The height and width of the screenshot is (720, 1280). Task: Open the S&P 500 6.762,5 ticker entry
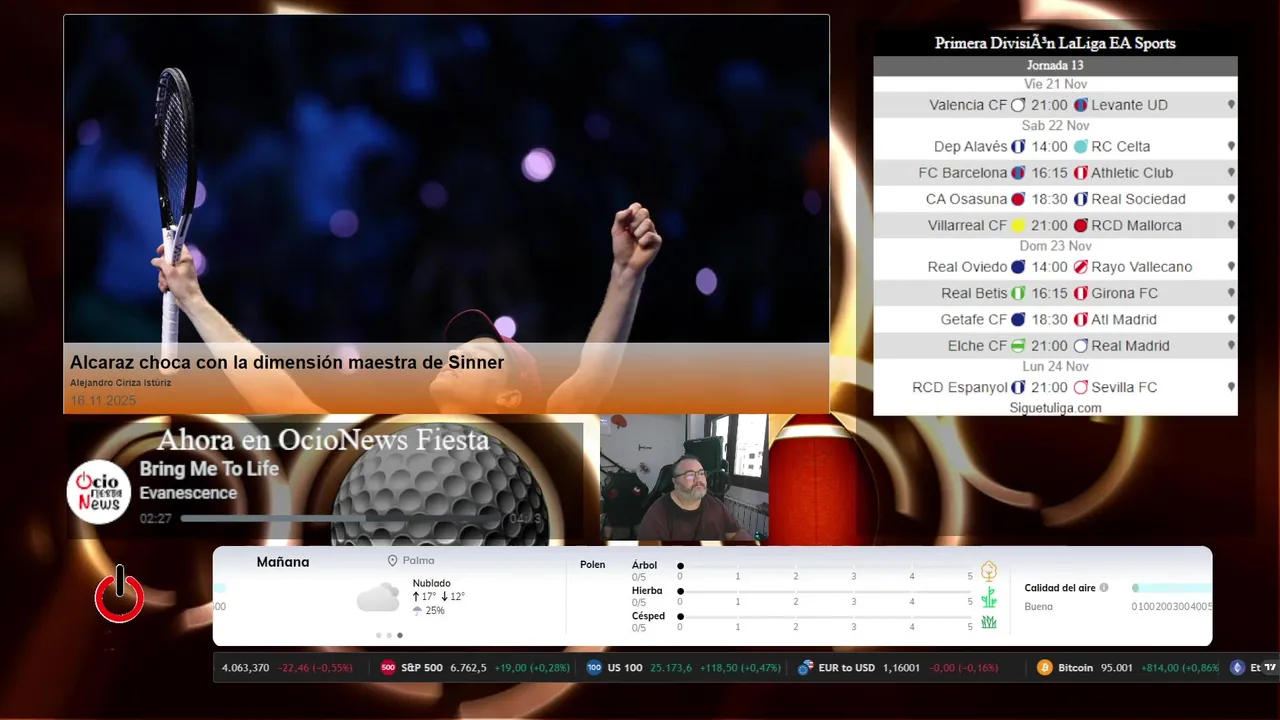coord(475,668)
